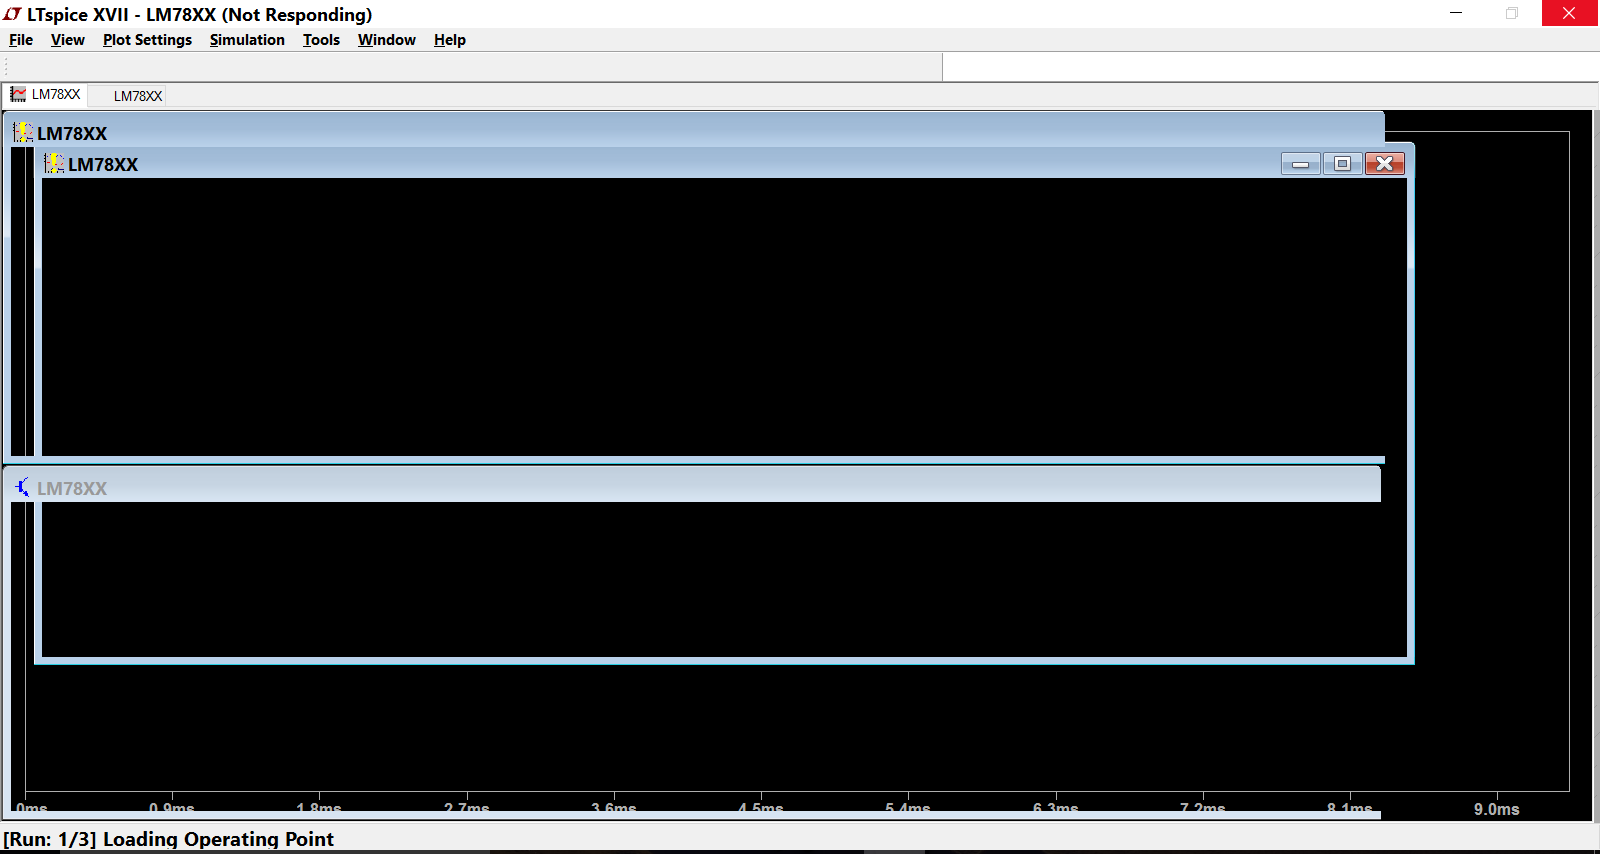Maximize the front LM78XX child window
Screen dimensions: 1600x854
(1342, 164)
